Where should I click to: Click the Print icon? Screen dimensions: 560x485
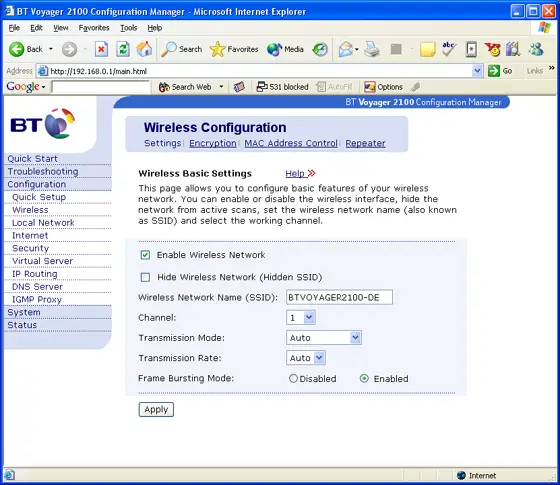click(372, 49)
